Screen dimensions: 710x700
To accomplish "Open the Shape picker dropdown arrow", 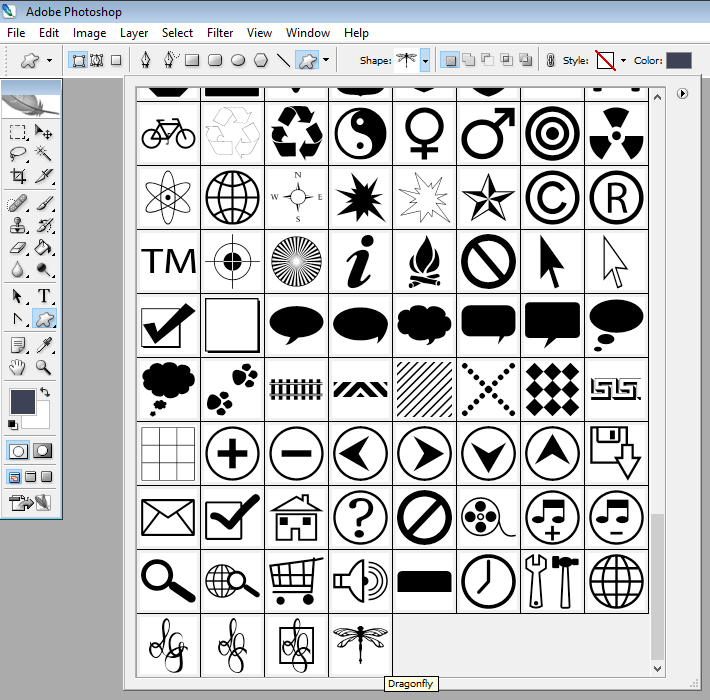I will click(425, 60).
